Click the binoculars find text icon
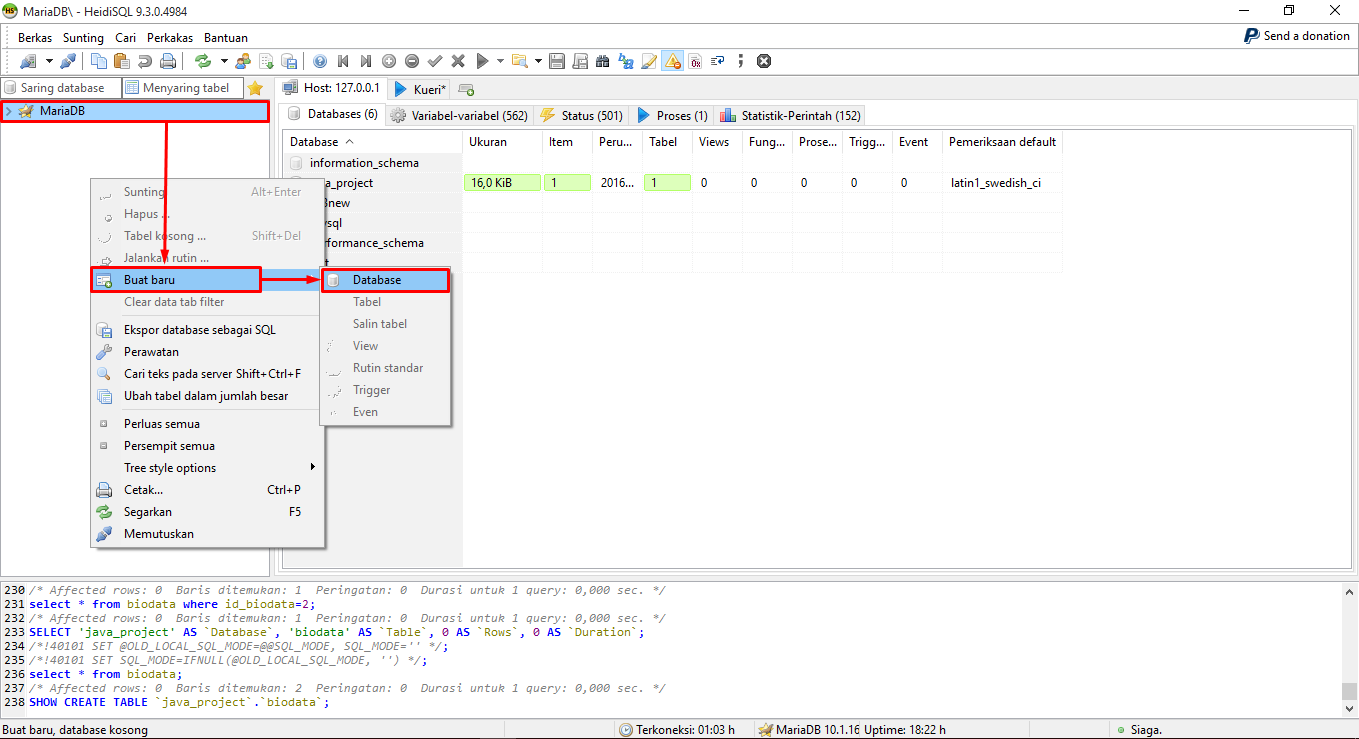This screenshot has height=739, width=1359. click(x=603, y=61)
